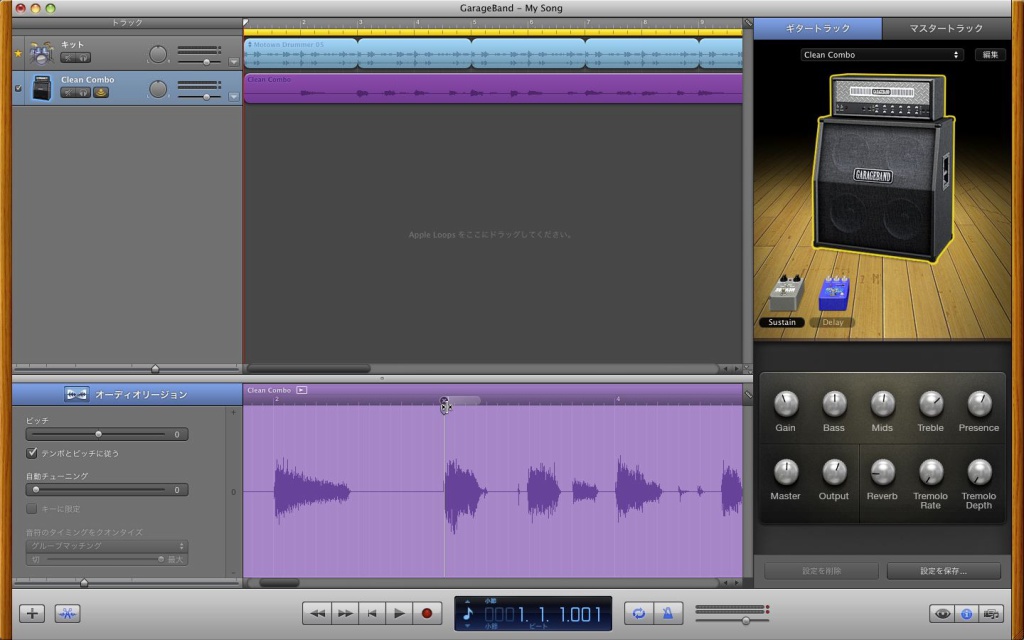Click the Bass knob
The image size is (1024, 640).
tap(834, 404)
